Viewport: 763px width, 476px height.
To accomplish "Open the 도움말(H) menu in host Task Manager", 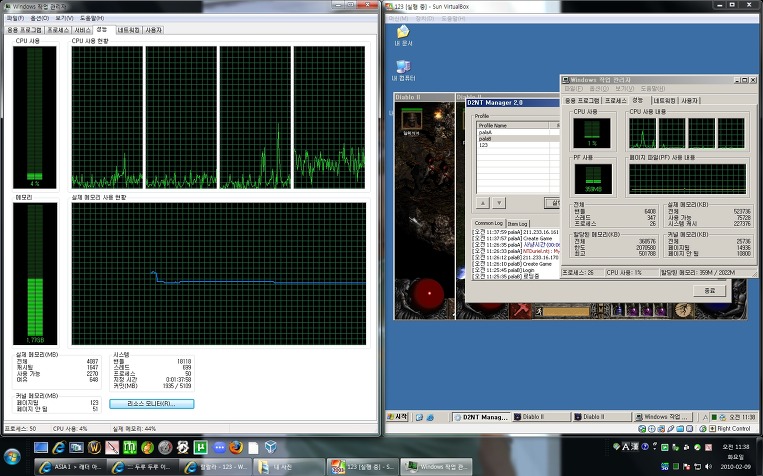I will tap(92, 18).
